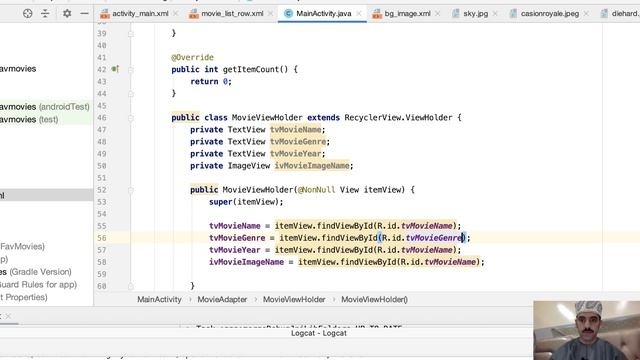Image resolution: width=640 pixels, height=360 pixels.
Task: Click tvMovieYear assignment on line 57
Action: point(235,250)
